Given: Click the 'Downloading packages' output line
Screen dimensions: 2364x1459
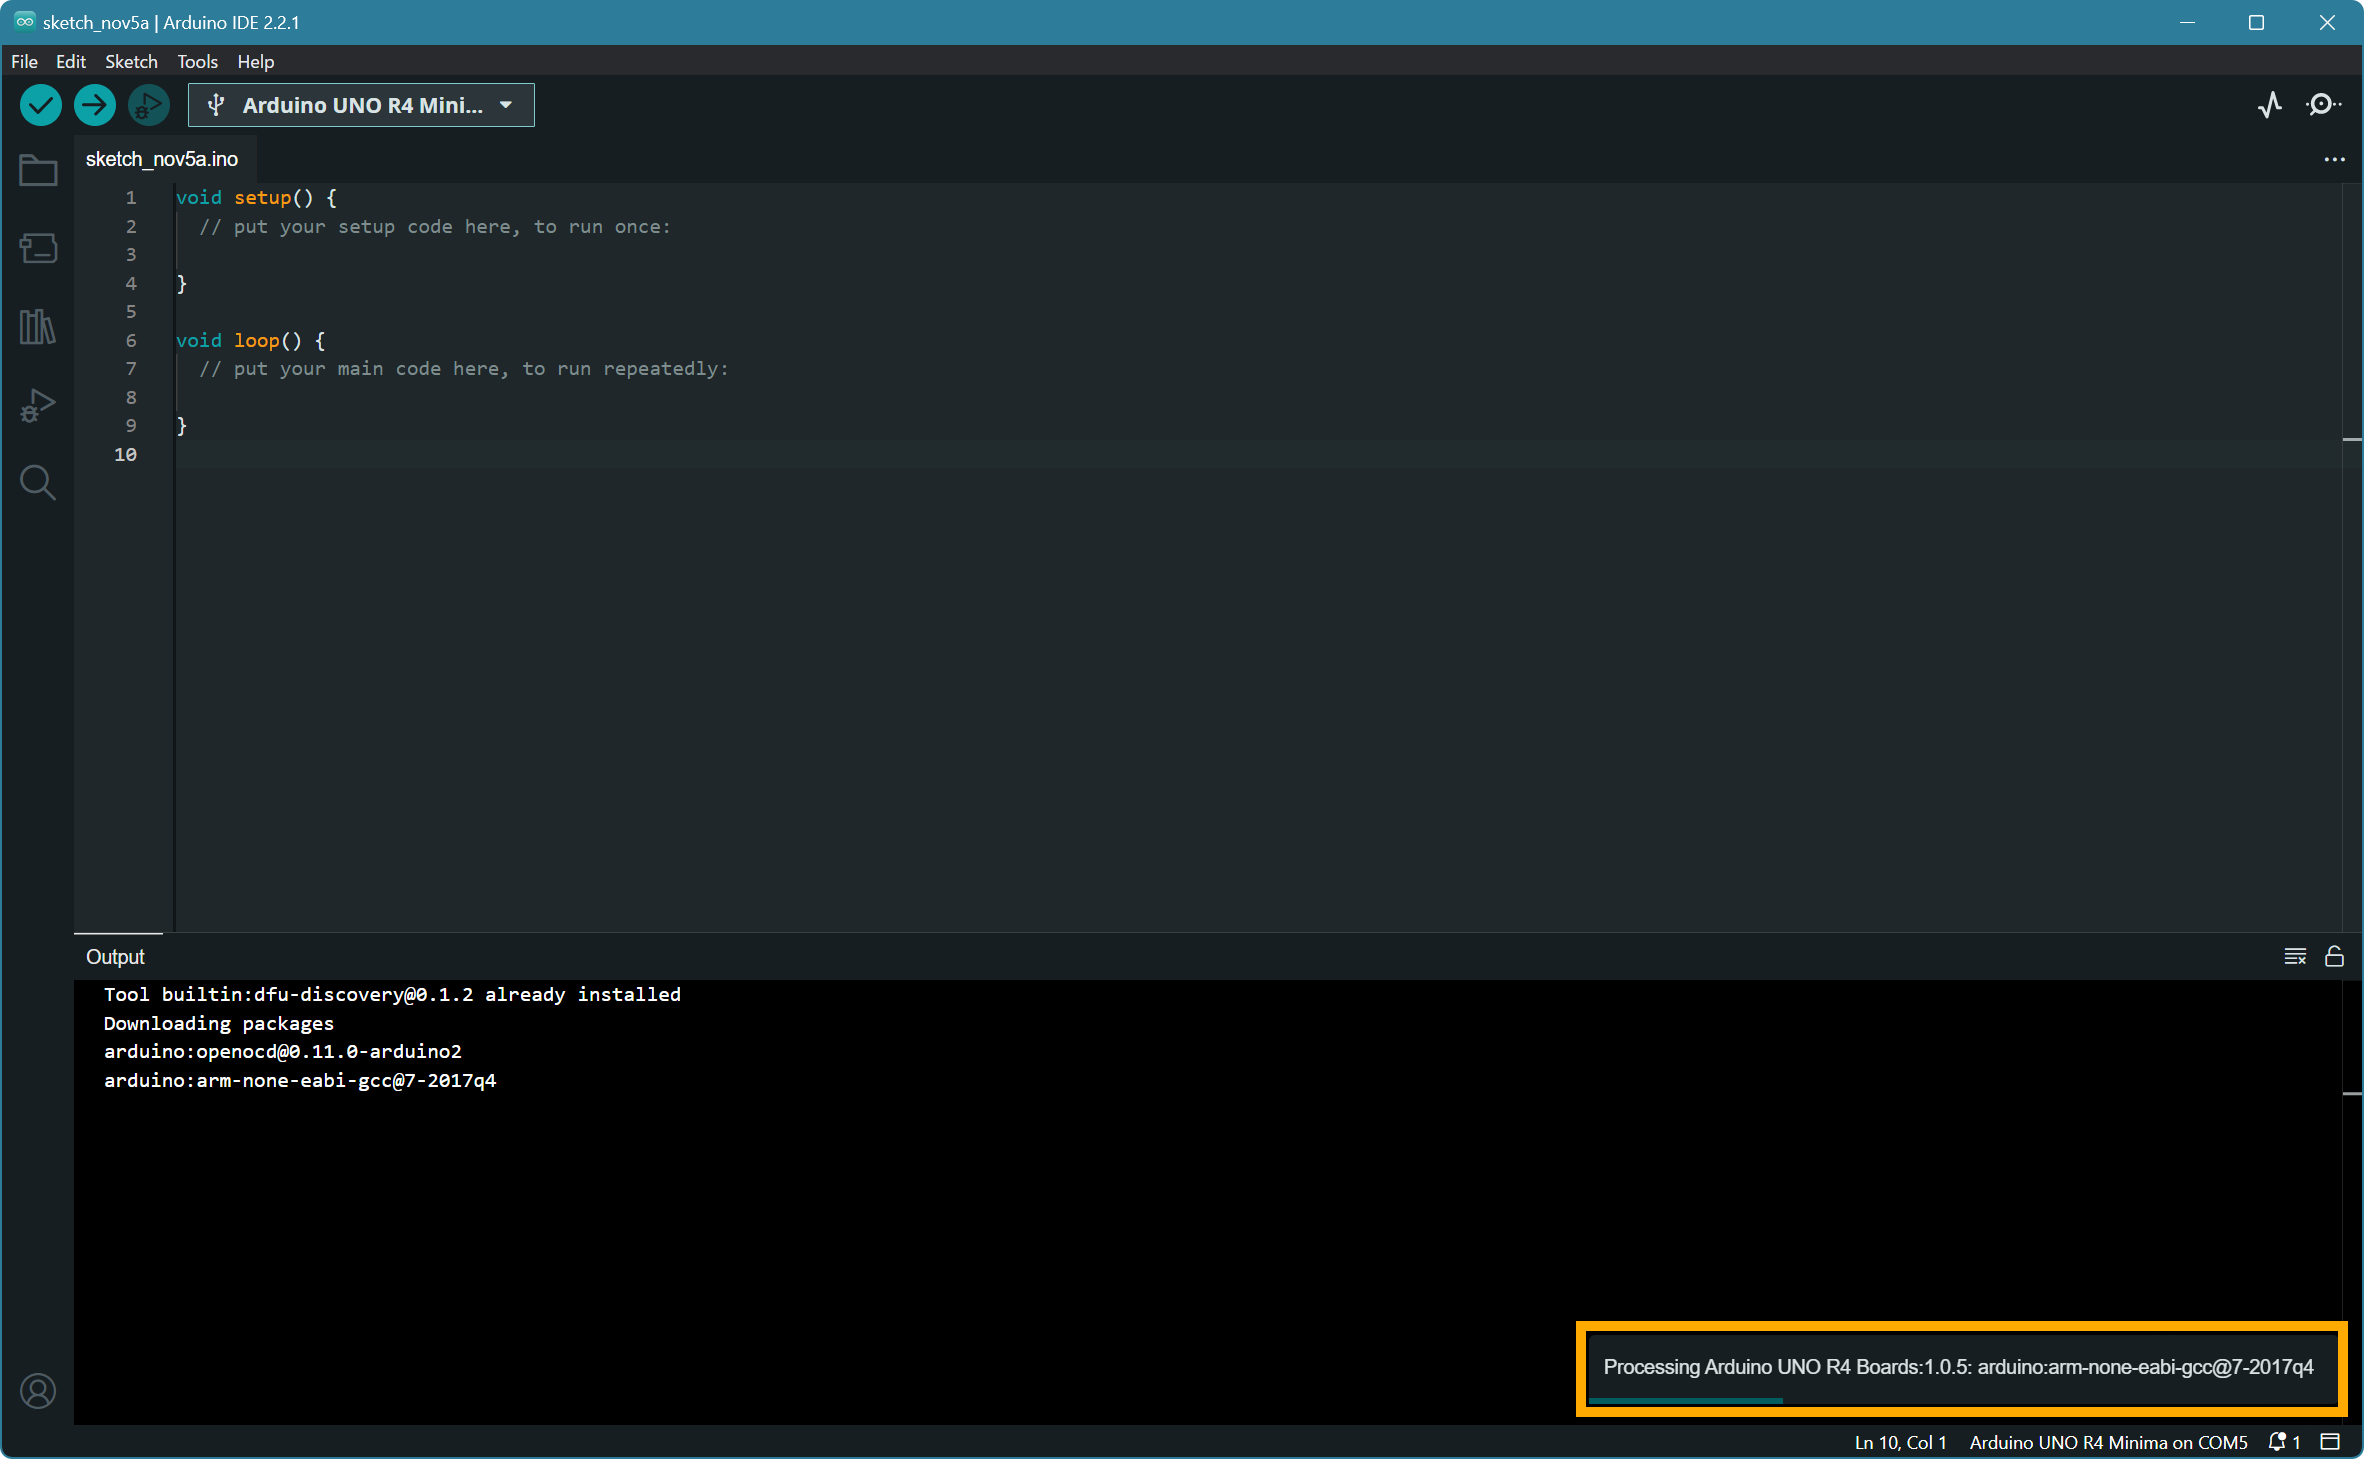Looking at the screenshot, I should (x=219, y=1023).
